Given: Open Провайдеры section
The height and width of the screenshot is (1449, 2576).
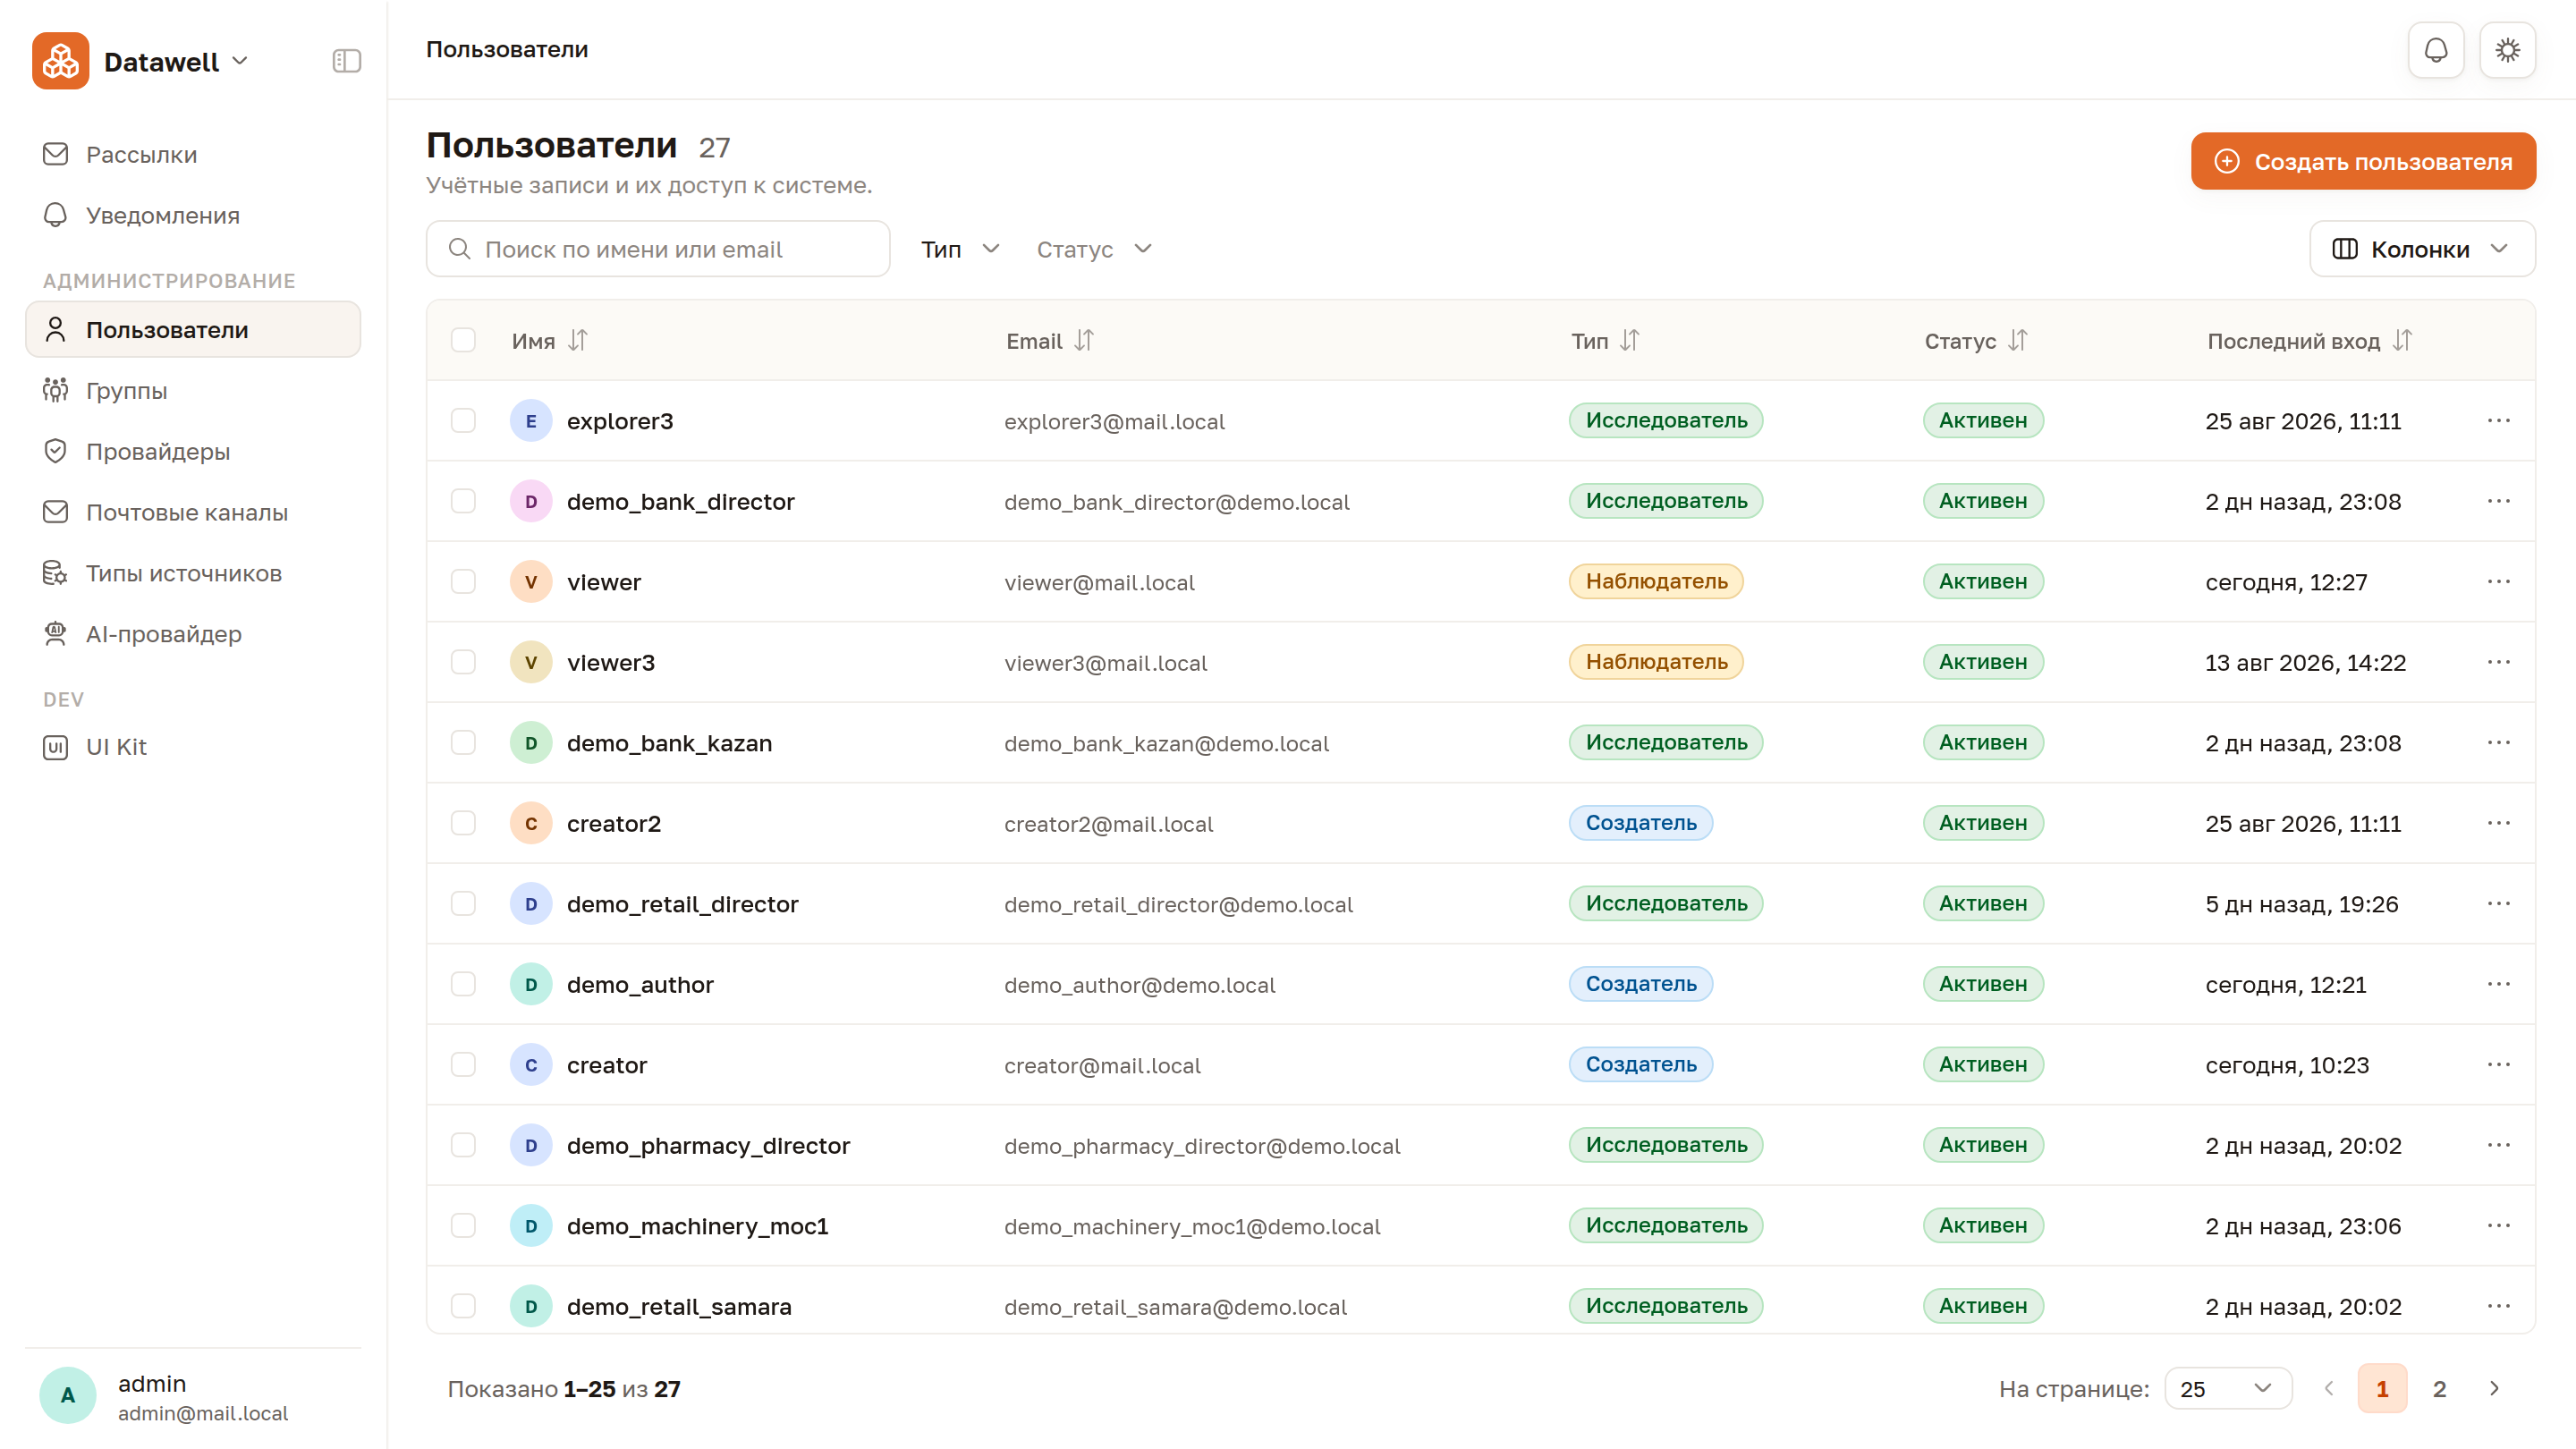Looking at the screenshot, I should 193,452.
